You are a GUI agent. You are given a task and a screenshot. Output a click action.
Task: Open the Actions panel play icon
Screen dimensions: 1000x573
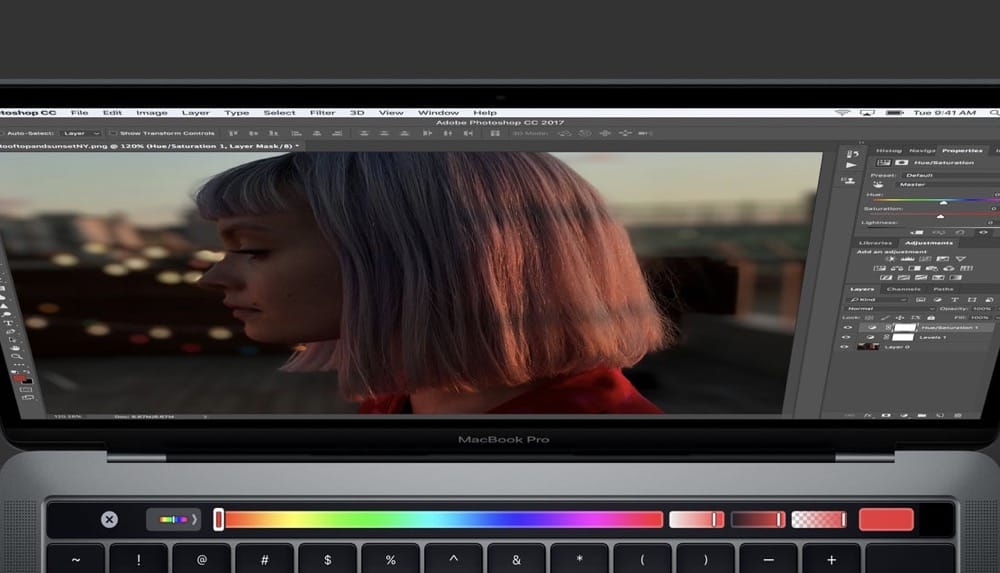[x=851, y=165]
